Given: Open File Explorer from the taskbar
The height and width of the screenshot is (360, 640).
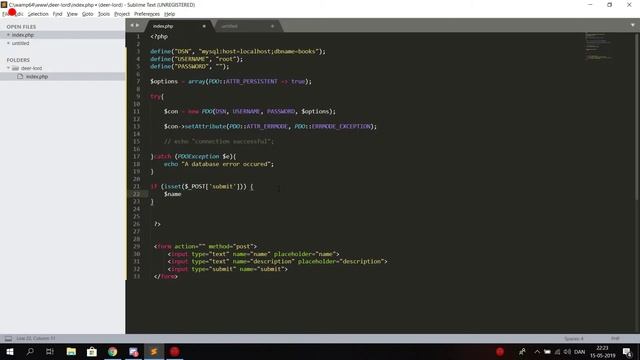Looking at the screenshot, I should (x=71, y=351).
